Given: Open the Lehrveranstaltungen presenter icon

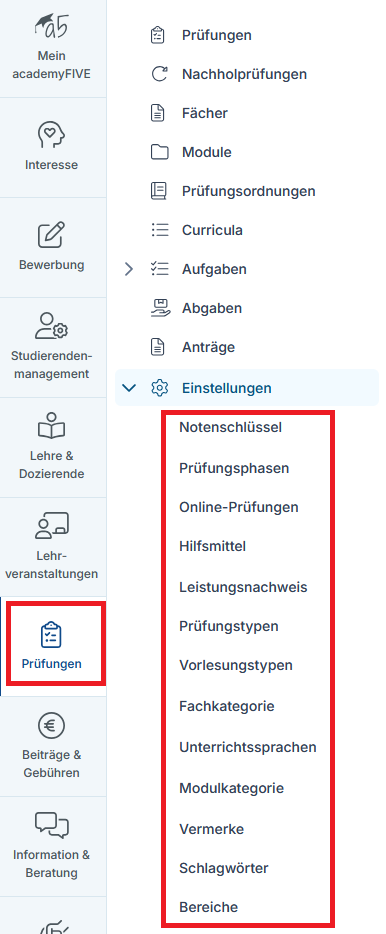Looking at the screenshot, I should [51, 525].
